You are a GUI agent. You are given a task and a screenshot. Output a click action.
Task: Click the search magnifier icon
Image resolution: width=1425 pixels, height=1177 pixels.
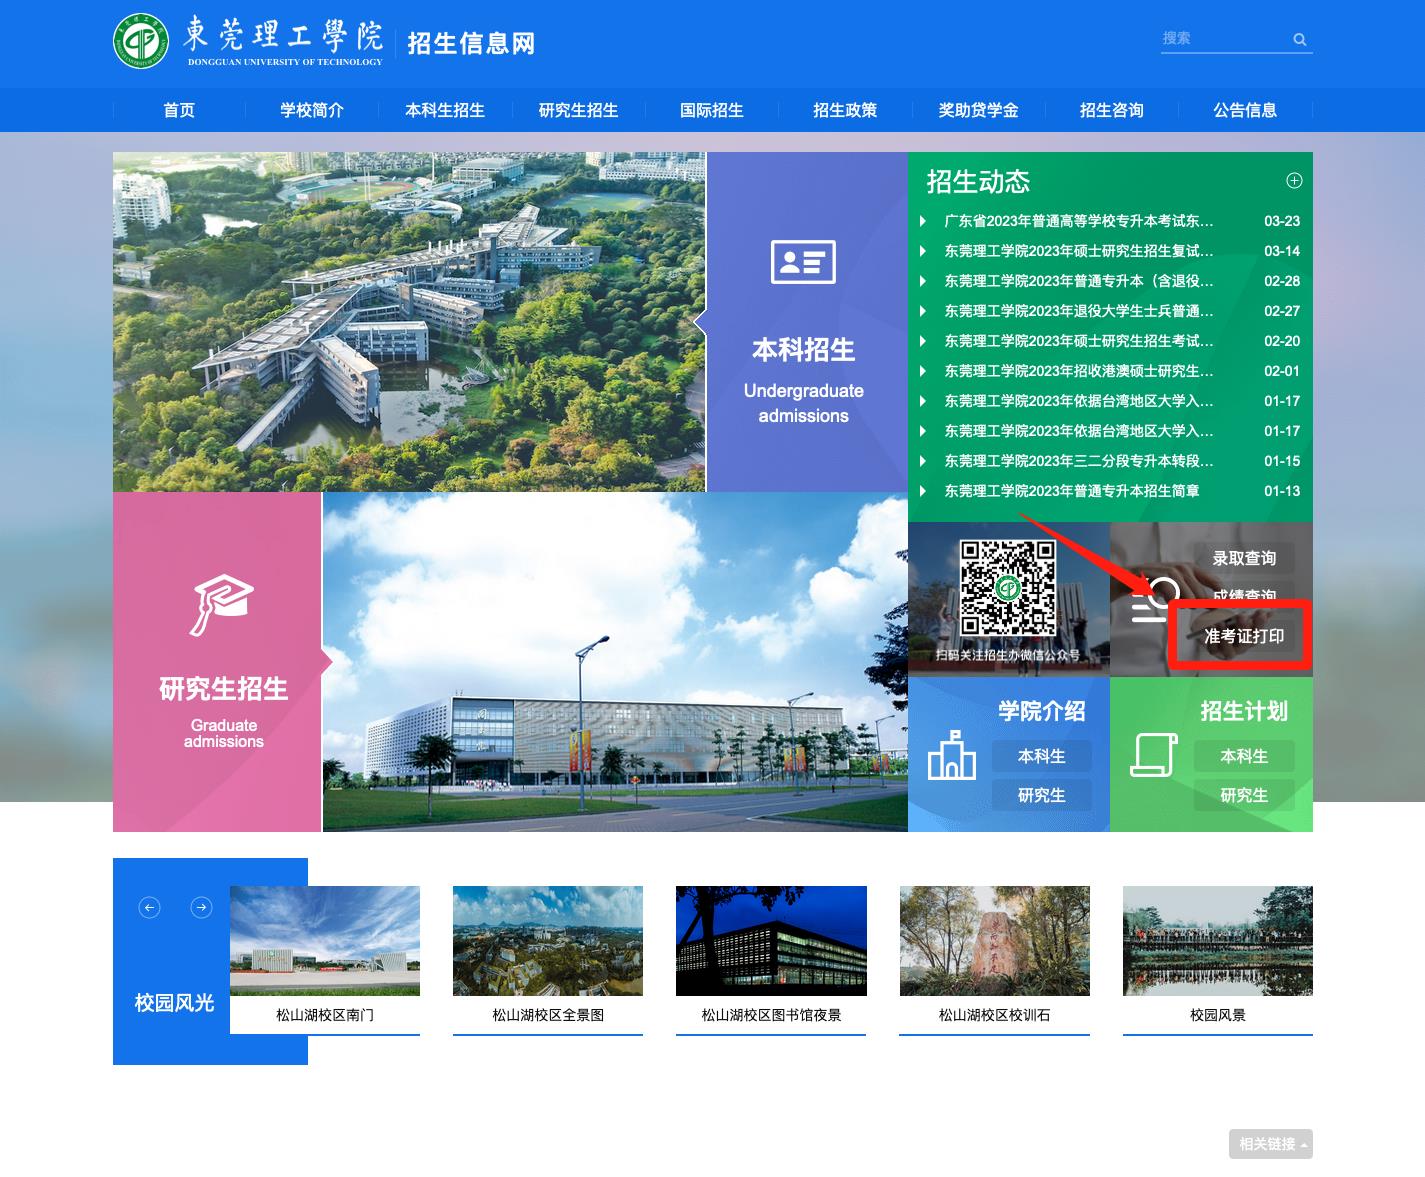tap(1299, 40)
